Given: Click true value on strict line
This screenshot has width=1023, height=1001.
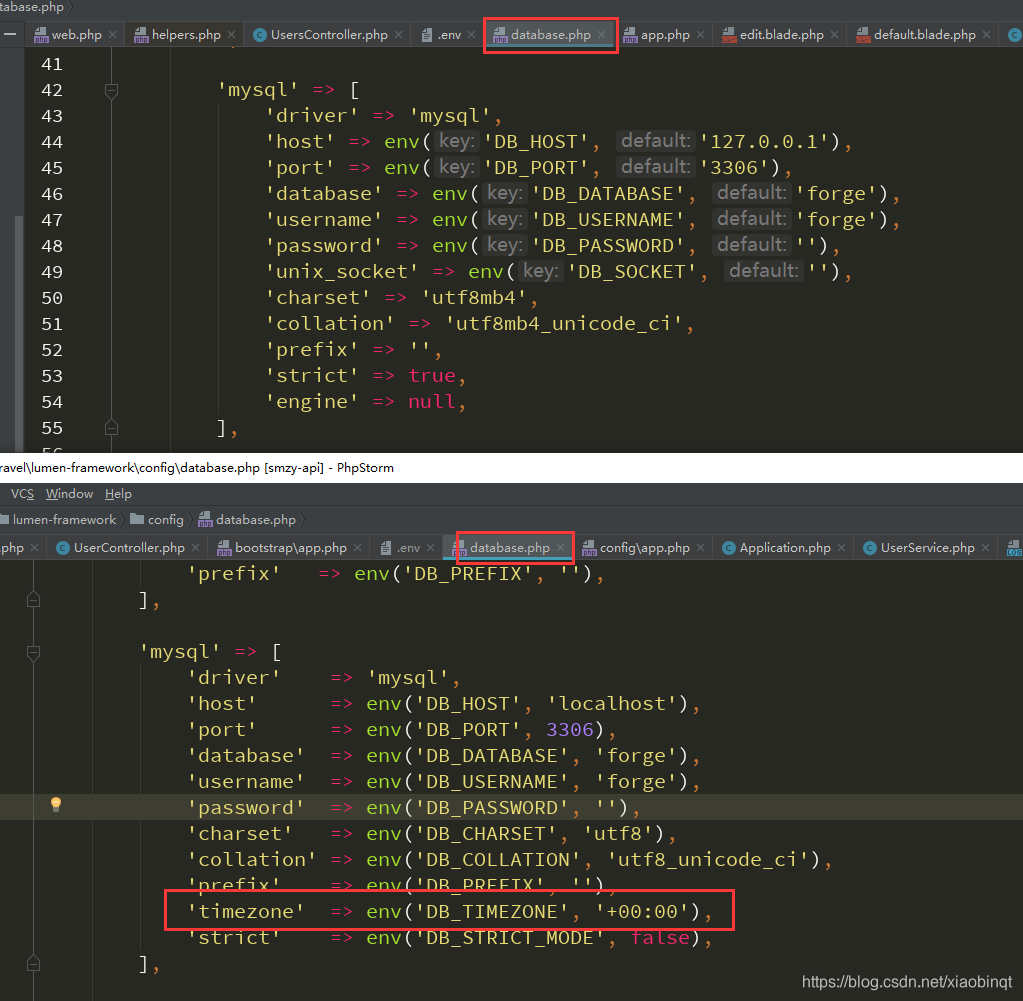Looking at the screenshot, I should click(x=431, y=376).
